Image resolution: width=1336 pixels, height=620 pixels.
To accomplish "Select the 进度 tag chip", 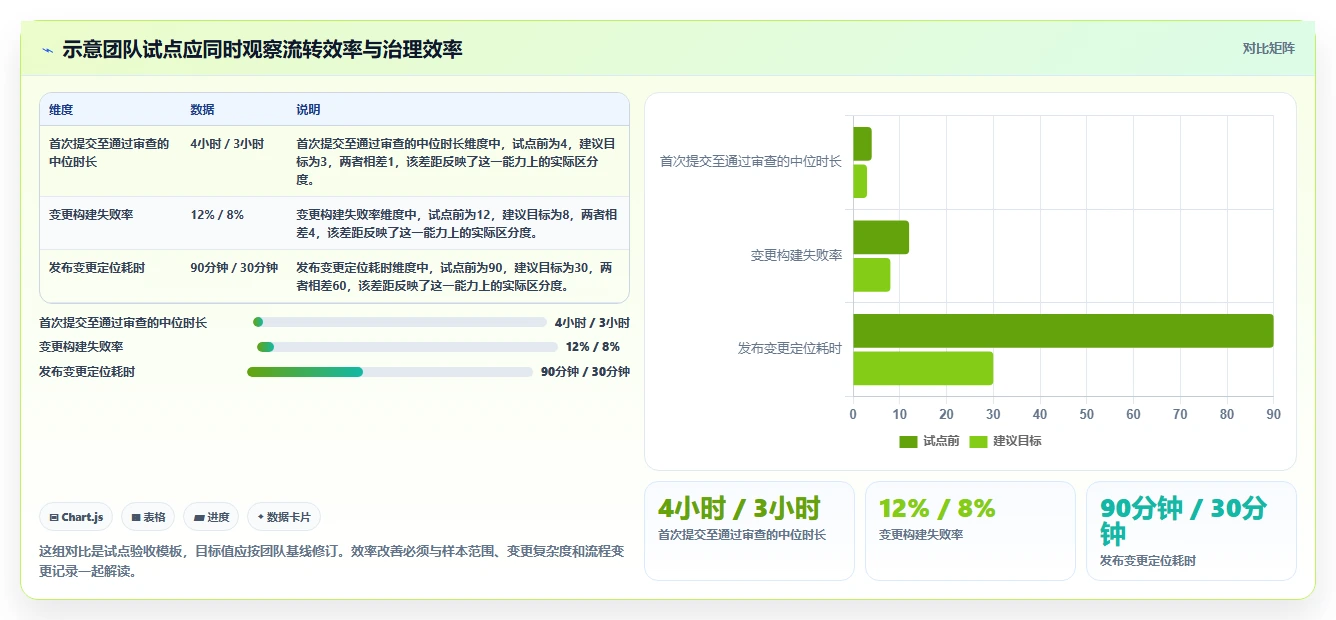I will 211,517.
